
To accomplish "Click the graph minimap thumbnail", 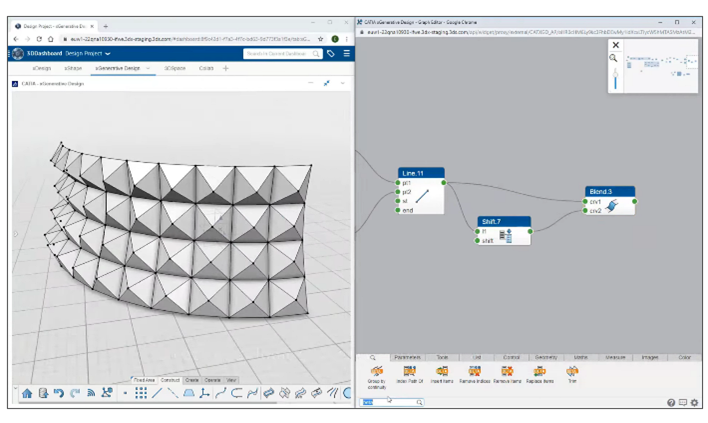I will tap(661, 65).
